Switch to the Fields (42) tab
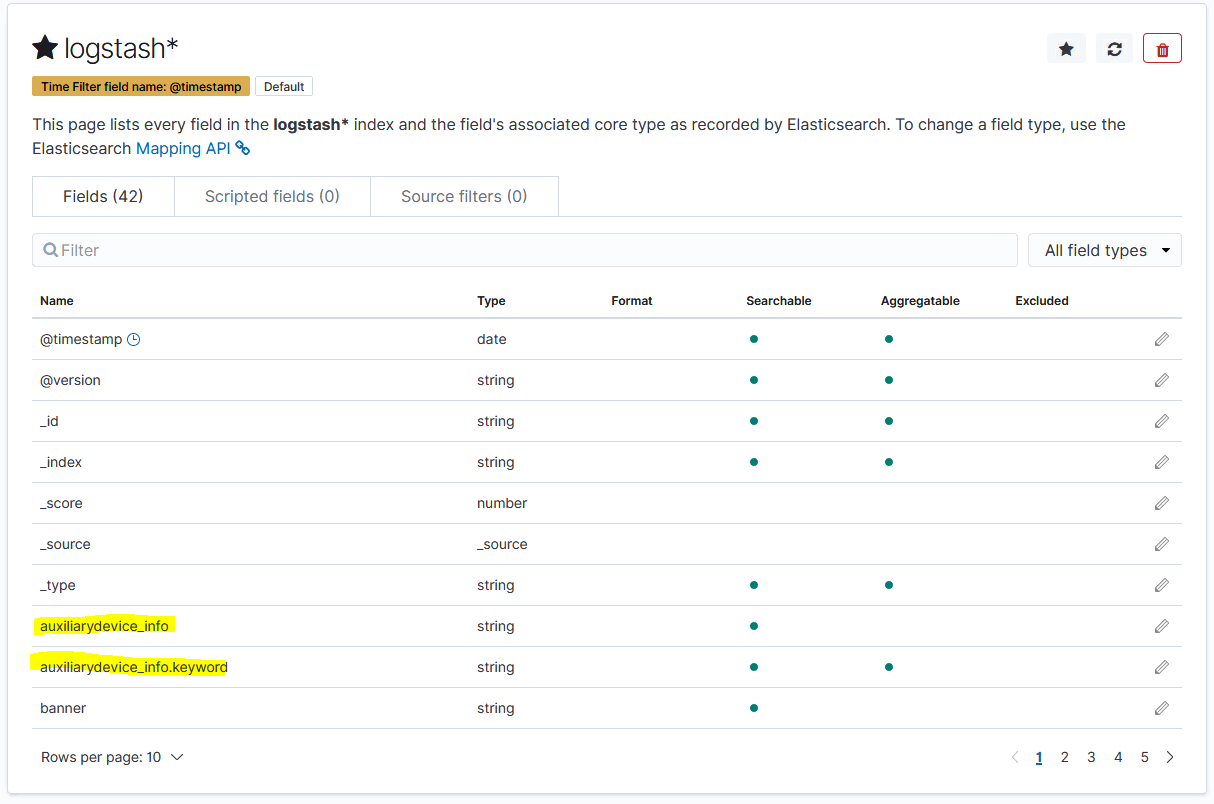 pyautogui.click(x=103, y=196)
